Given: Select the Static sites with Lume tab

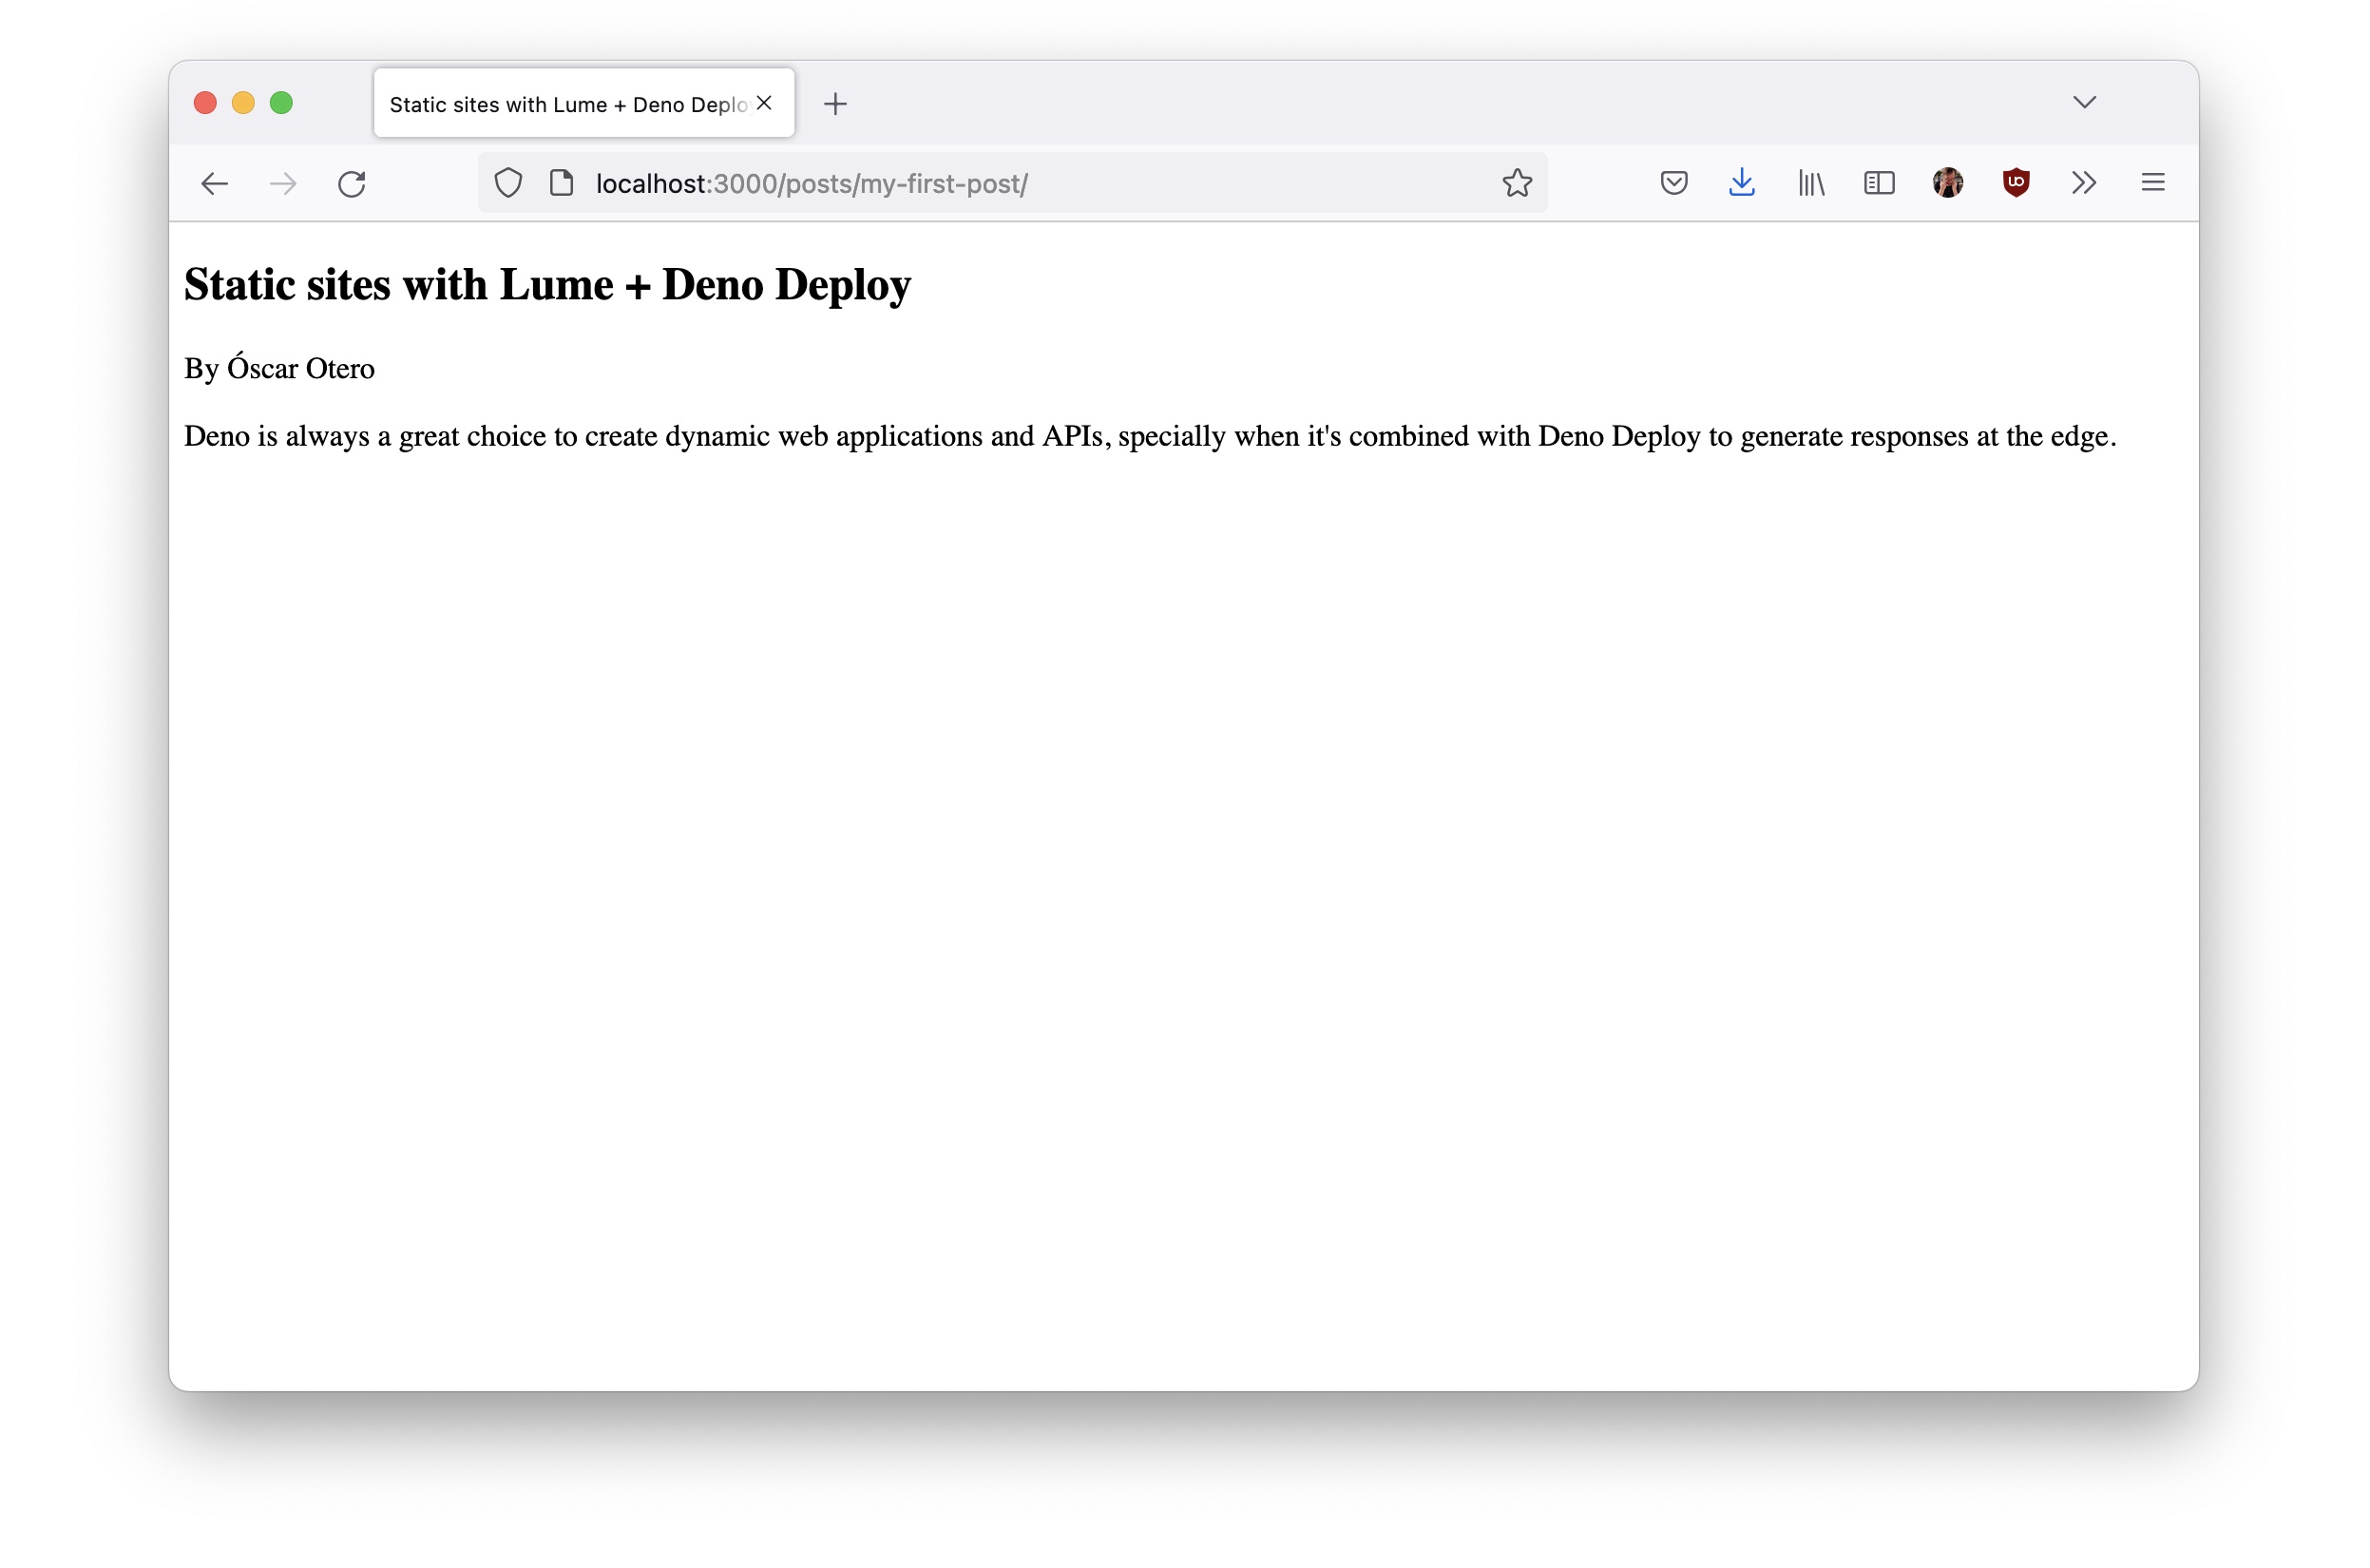Looking at the screenshot, I should pos(565,105).
